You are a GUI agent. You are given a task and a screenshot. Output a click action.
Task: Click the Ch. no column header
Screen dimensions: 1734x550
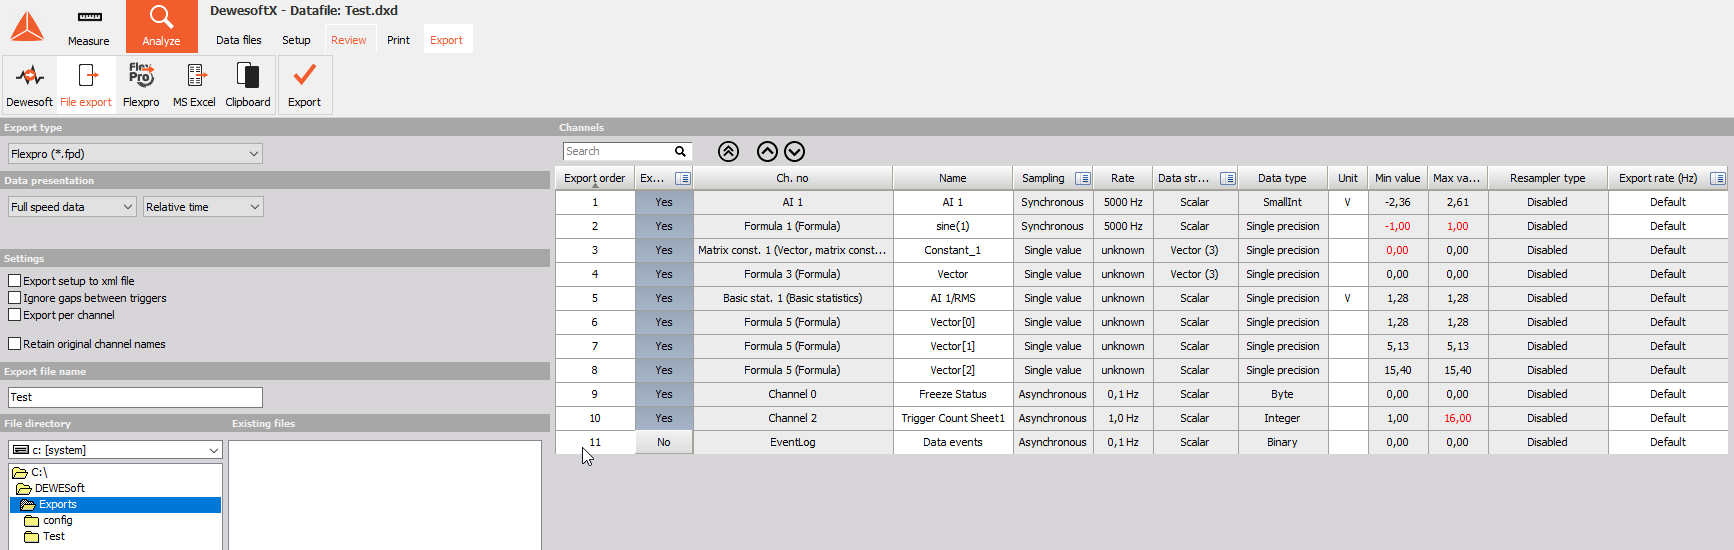[792, 178]
